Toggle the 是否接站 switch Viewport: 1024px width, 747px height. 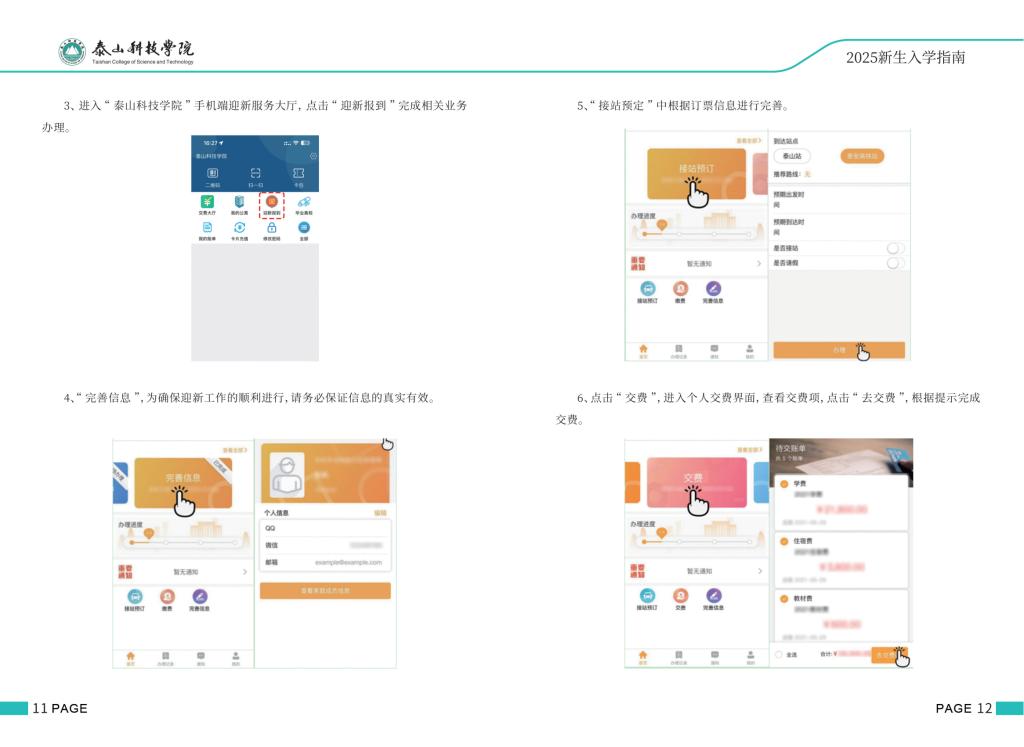pyautogui.click(x=895, y=248)
